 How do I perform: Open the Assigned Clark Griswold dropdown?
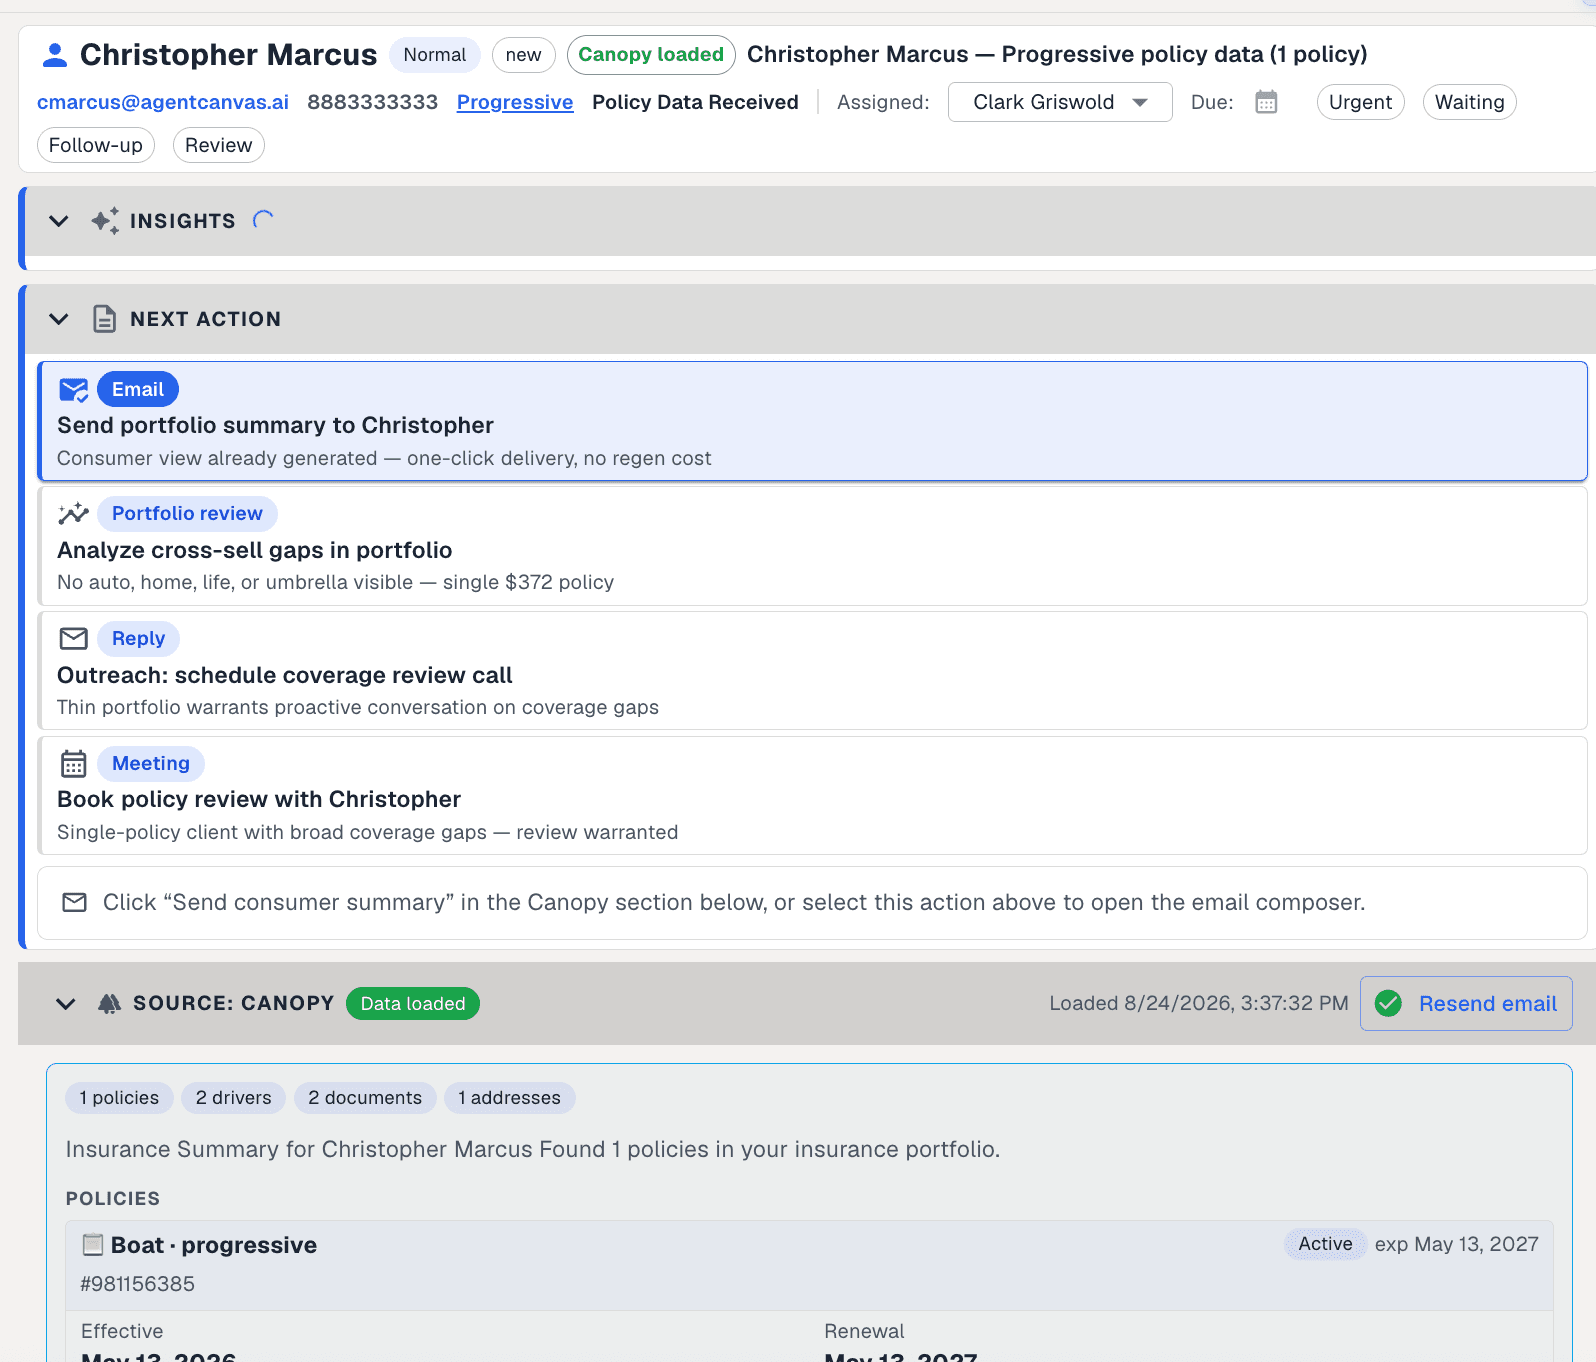coord(1060,102)
